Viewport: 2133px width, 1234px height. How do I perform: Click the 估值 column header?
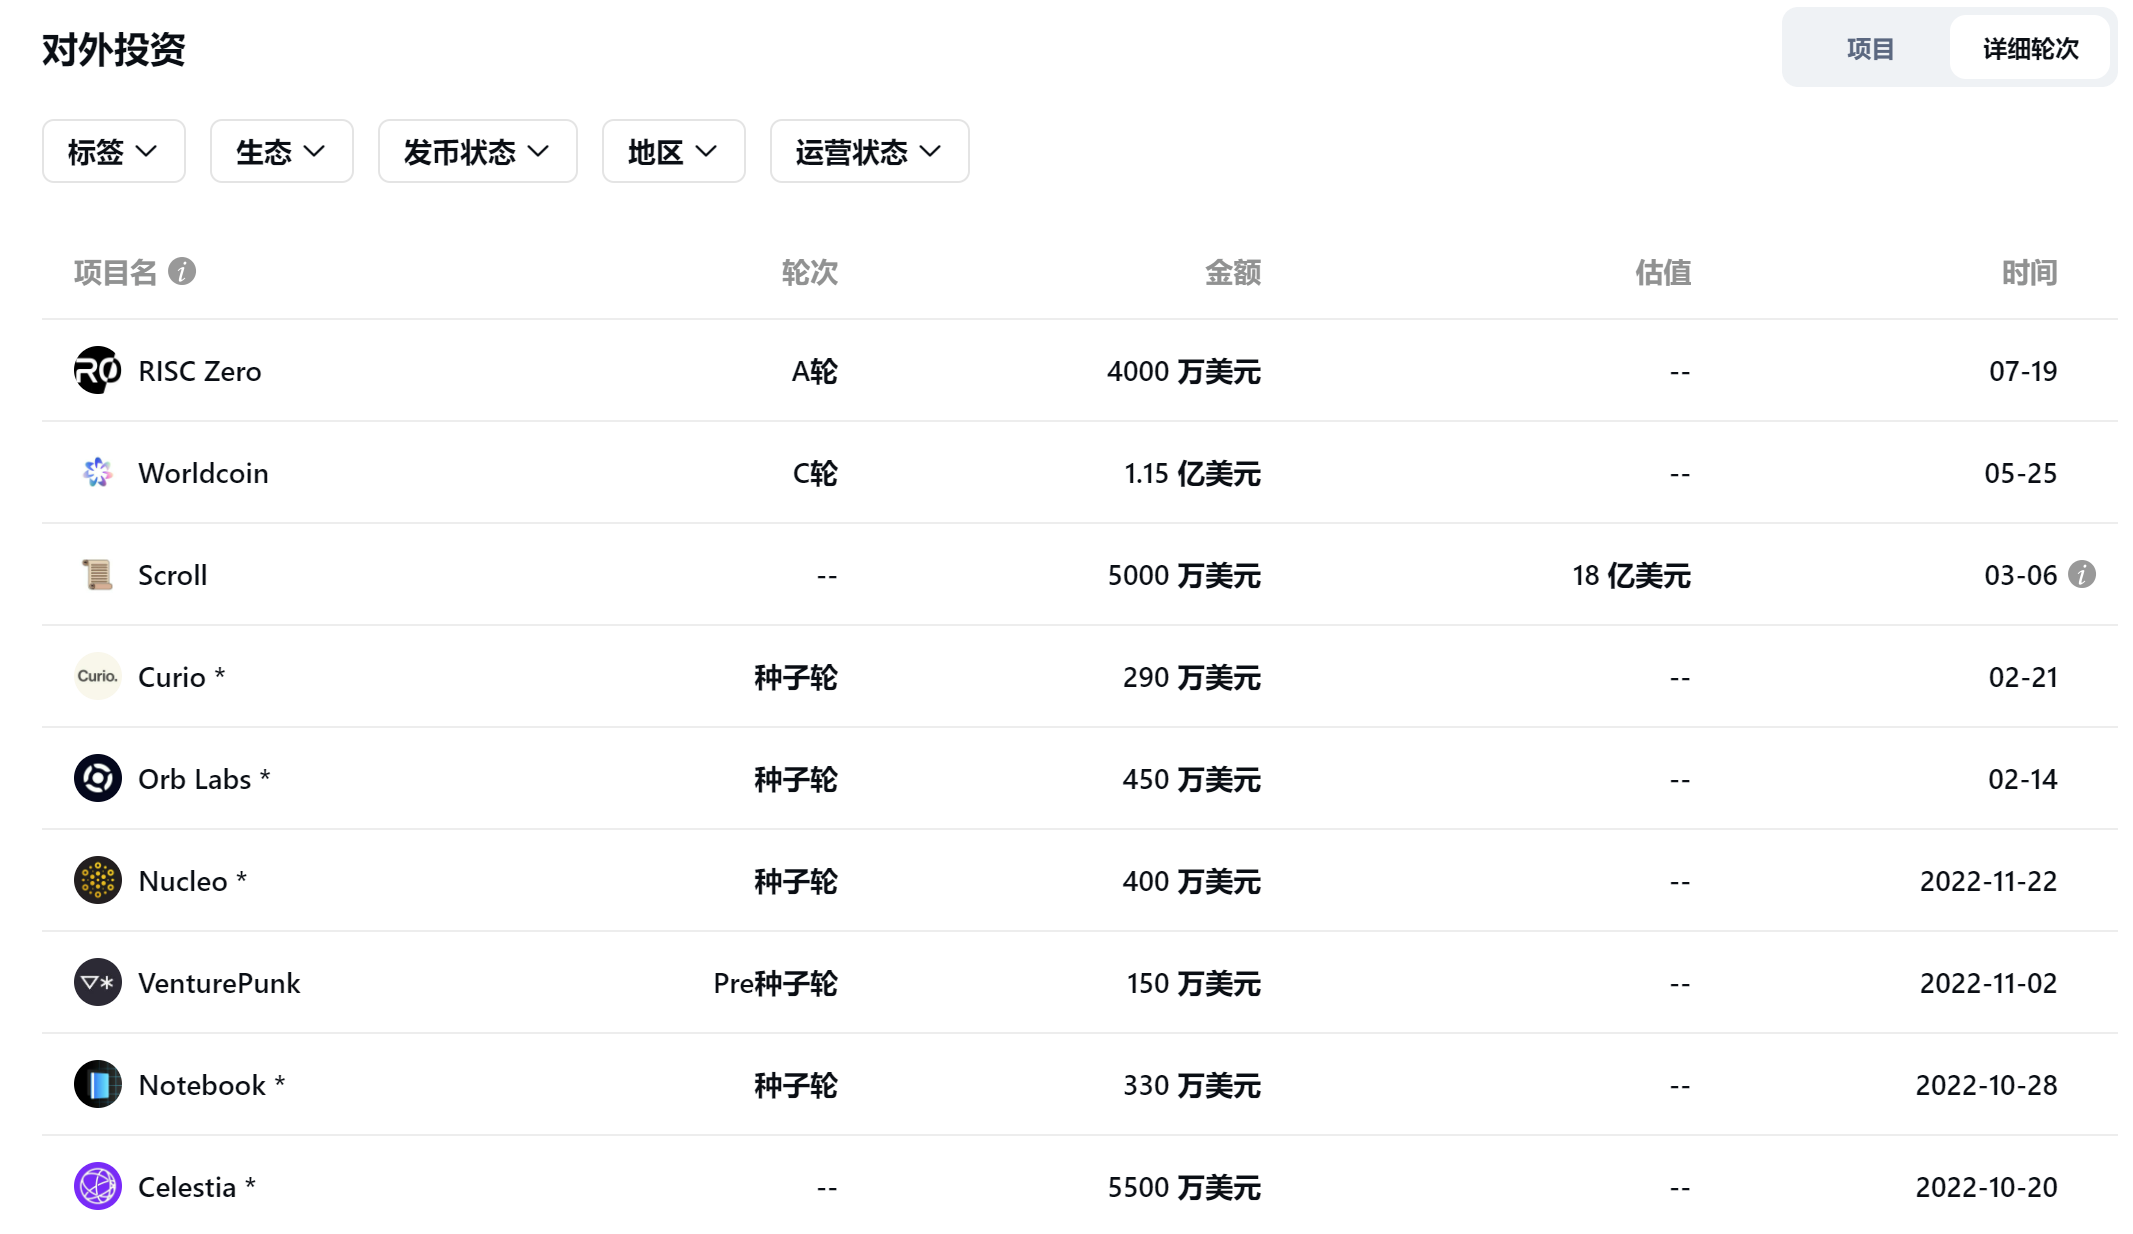[x=1663, y=272]
